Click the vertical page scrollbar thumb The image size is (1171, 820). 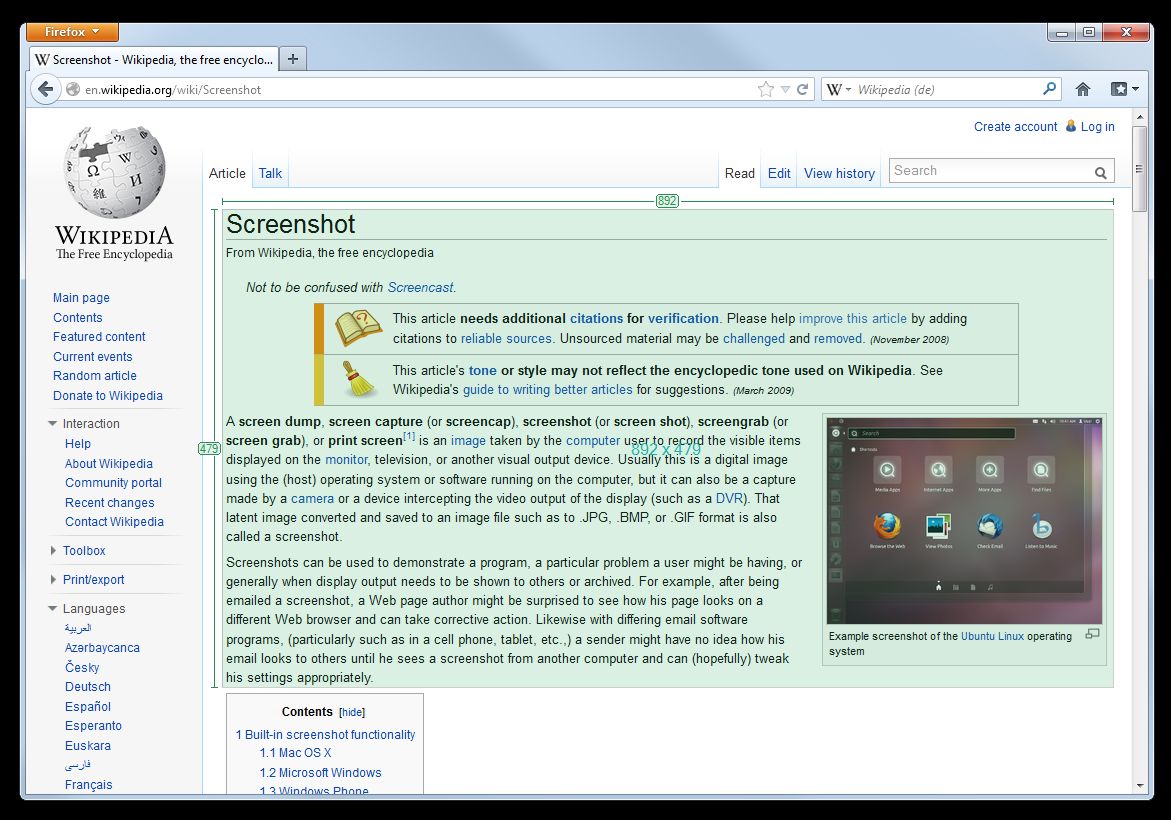pos(1139,168)
